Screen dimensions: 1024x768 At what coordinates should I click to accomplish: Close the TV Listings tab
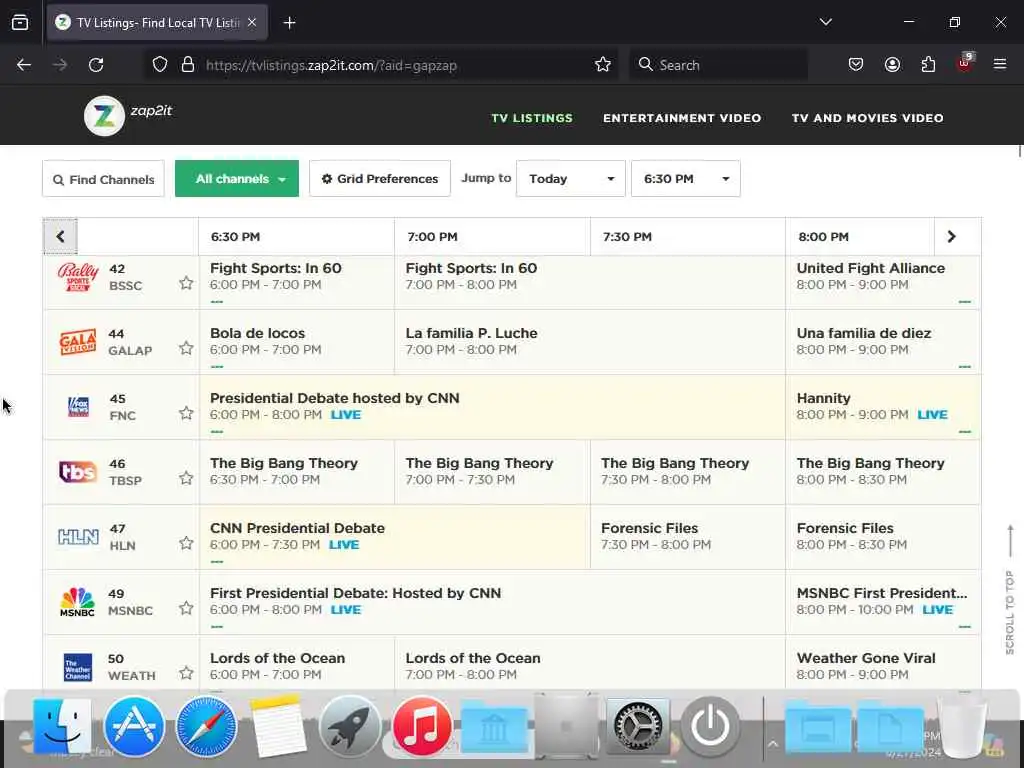(252, 22)
